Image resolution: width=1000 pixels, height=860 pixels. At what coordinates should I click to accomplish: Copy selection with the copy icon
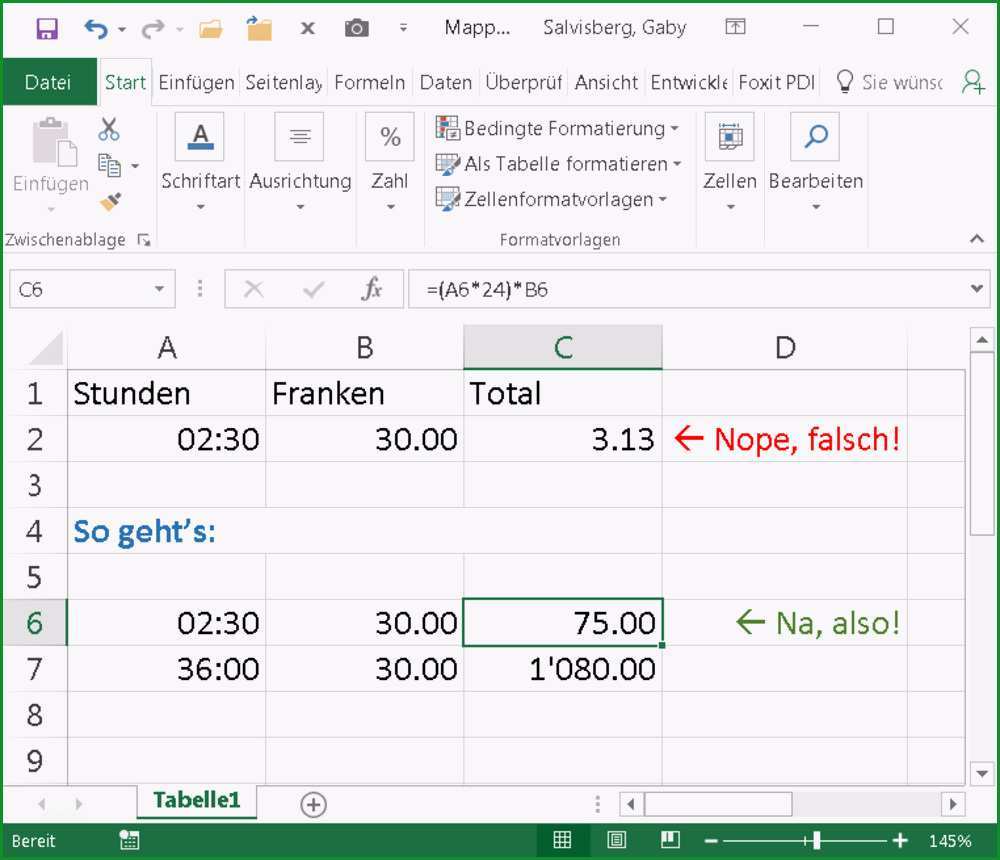tap(109, 166)
